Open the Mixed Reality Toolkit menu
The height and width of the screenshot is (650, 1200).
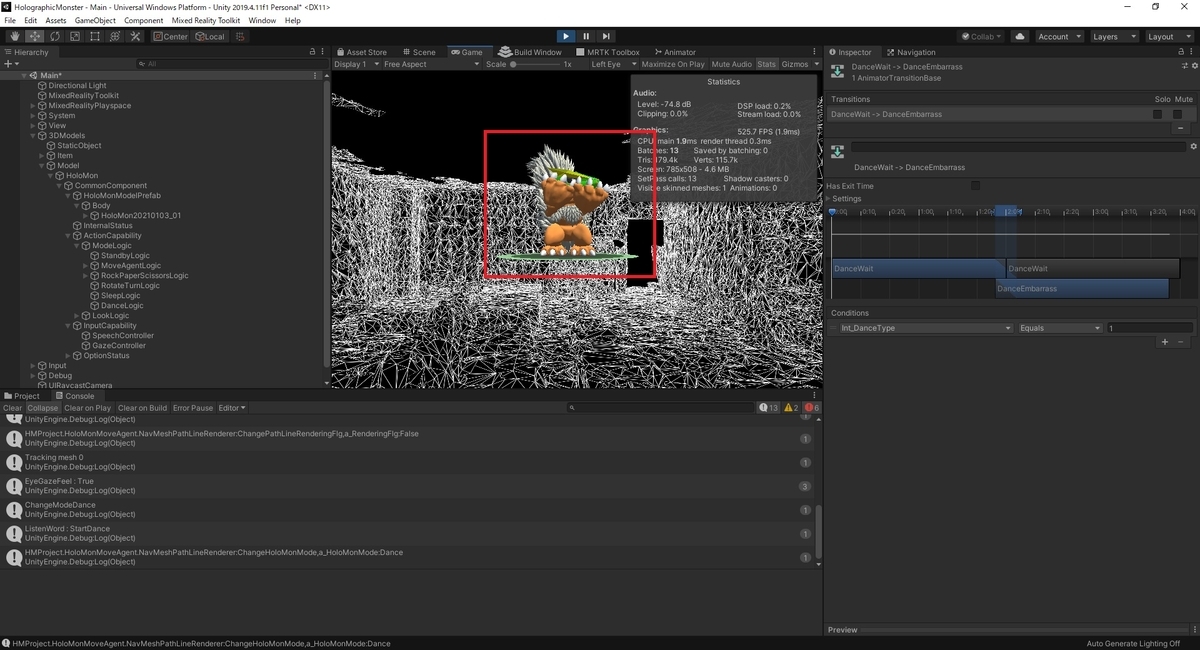point(207,20)
